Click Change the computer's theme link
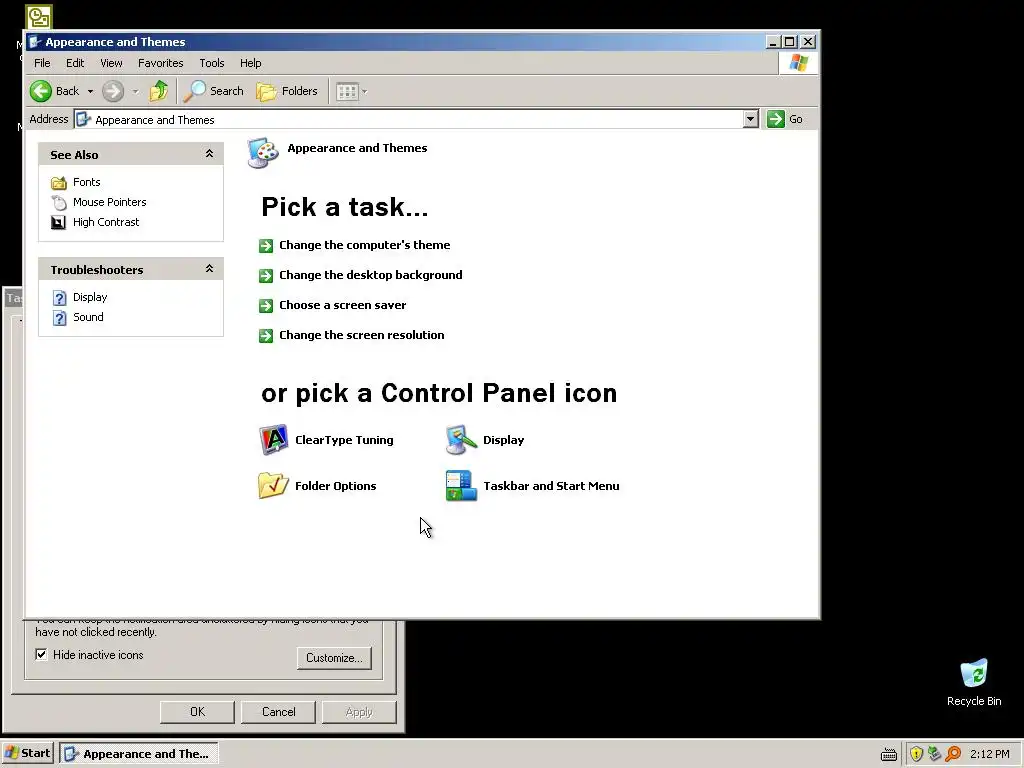 coord(364,245)
